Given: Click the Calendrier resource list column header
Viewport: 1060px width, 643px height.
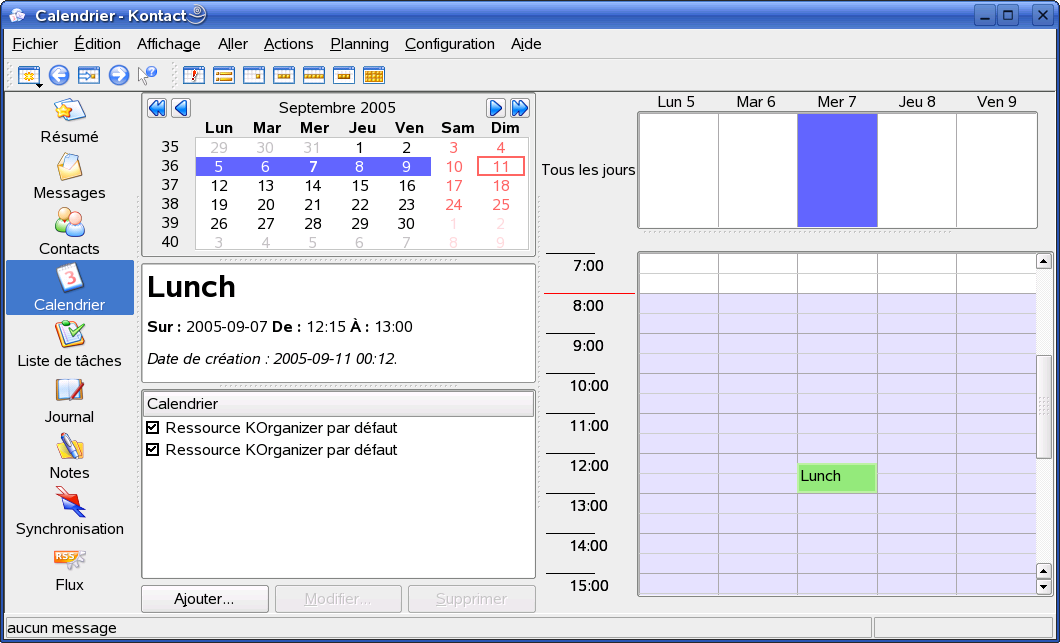Looking at the screenshot, I should point(338,404).
